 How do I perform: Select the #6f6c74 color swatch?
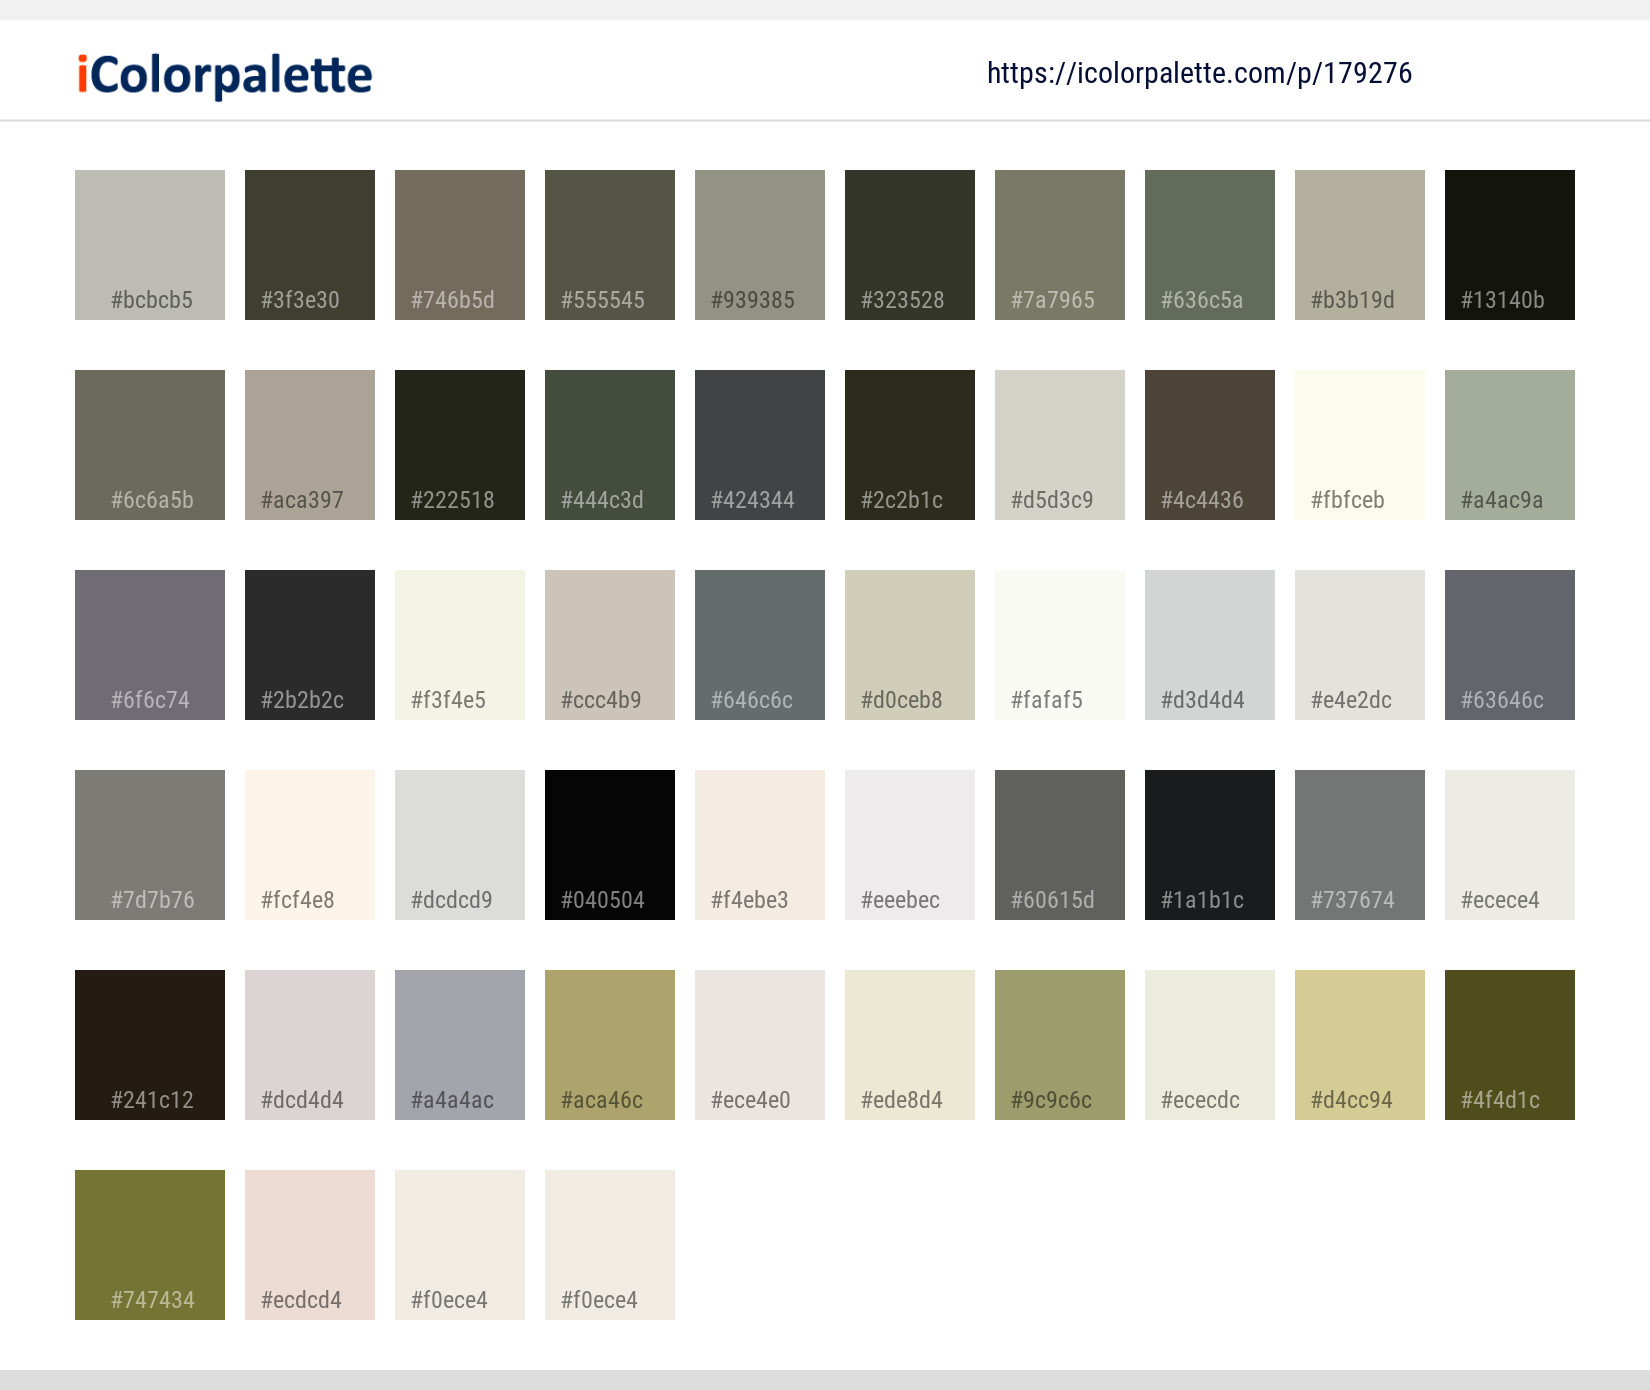(150, 645)
